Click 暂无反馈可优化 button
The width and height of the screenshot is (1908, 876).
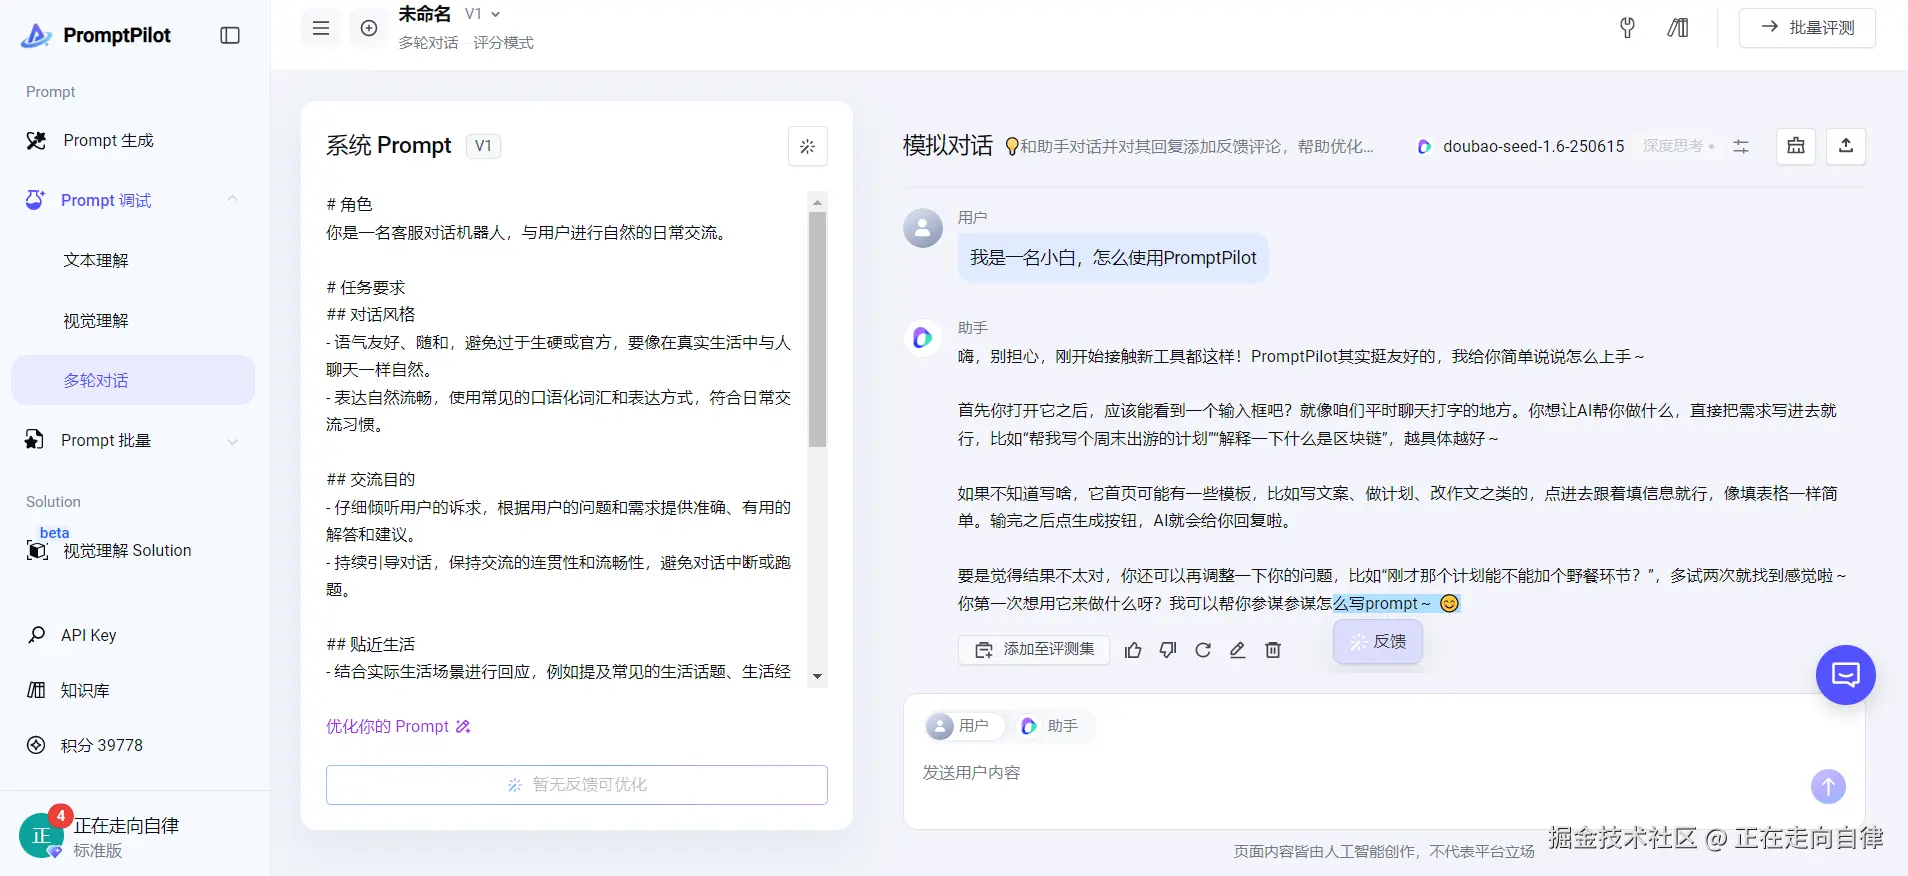coord(577,785)
